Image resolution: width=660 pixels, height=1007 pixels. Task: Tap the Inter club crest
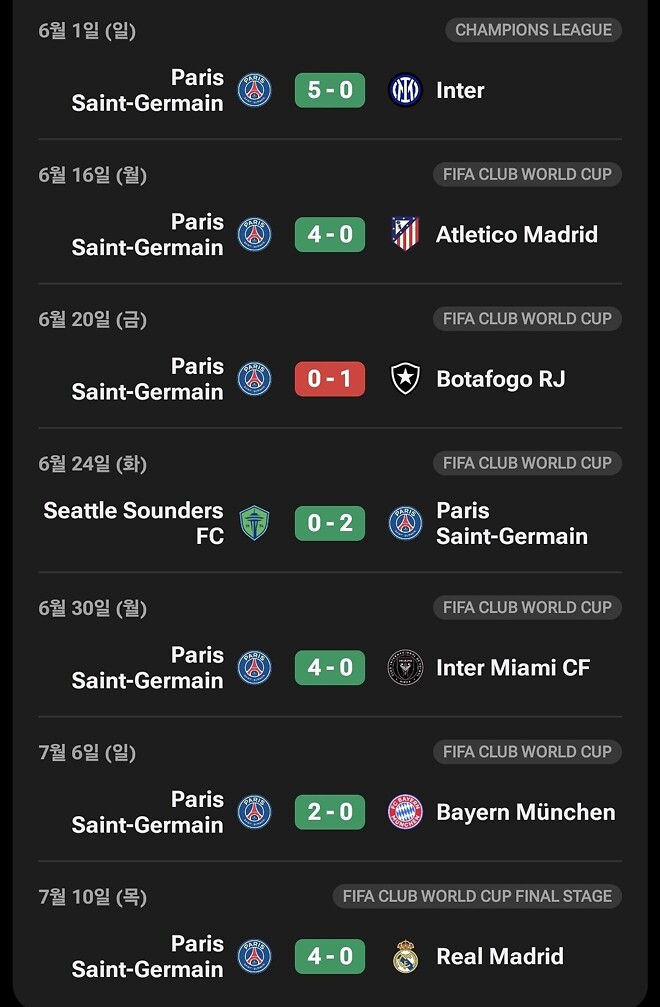tap(405, 90)
